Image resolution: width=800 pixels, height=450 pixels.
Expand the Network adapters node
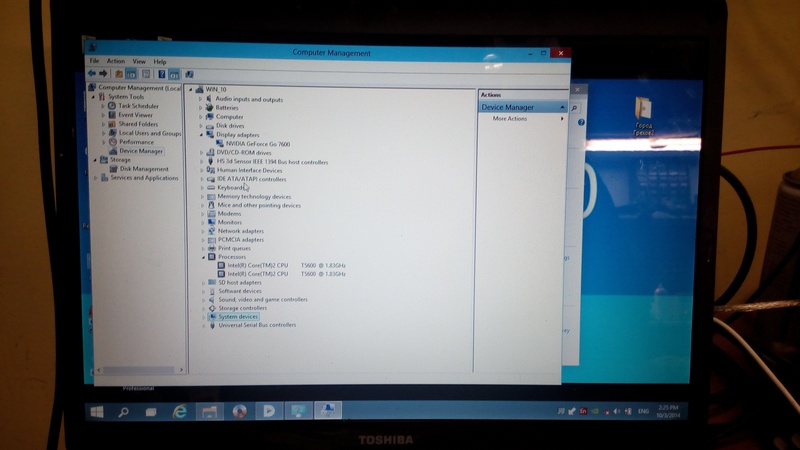coord(203,231)
